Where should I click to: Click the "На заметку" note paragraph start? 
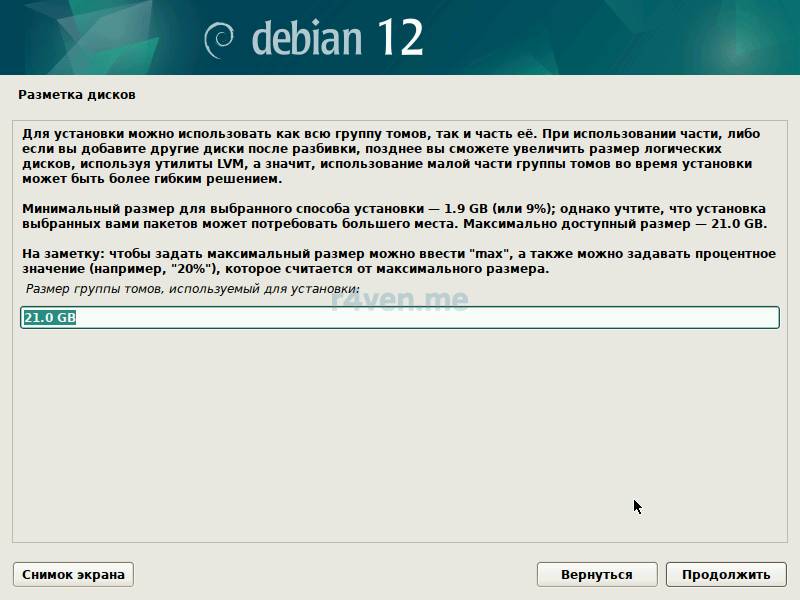coord(60,255)
